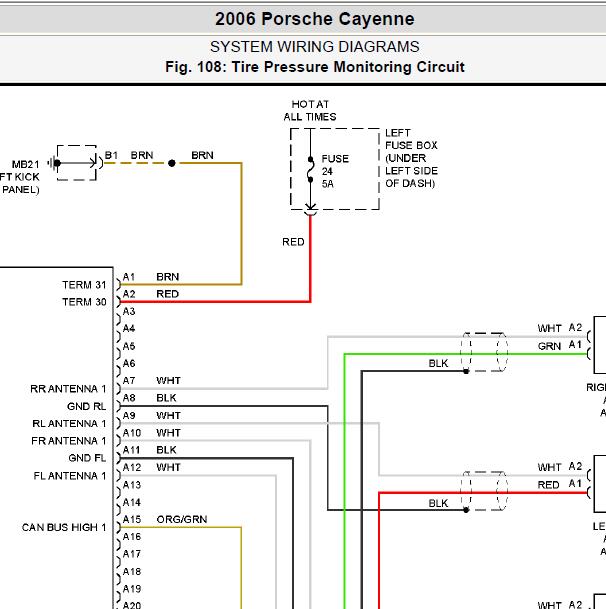Click pin label "A10"
Image resolution: width=606 pixels, height=609 pixels.
point(132,433)
